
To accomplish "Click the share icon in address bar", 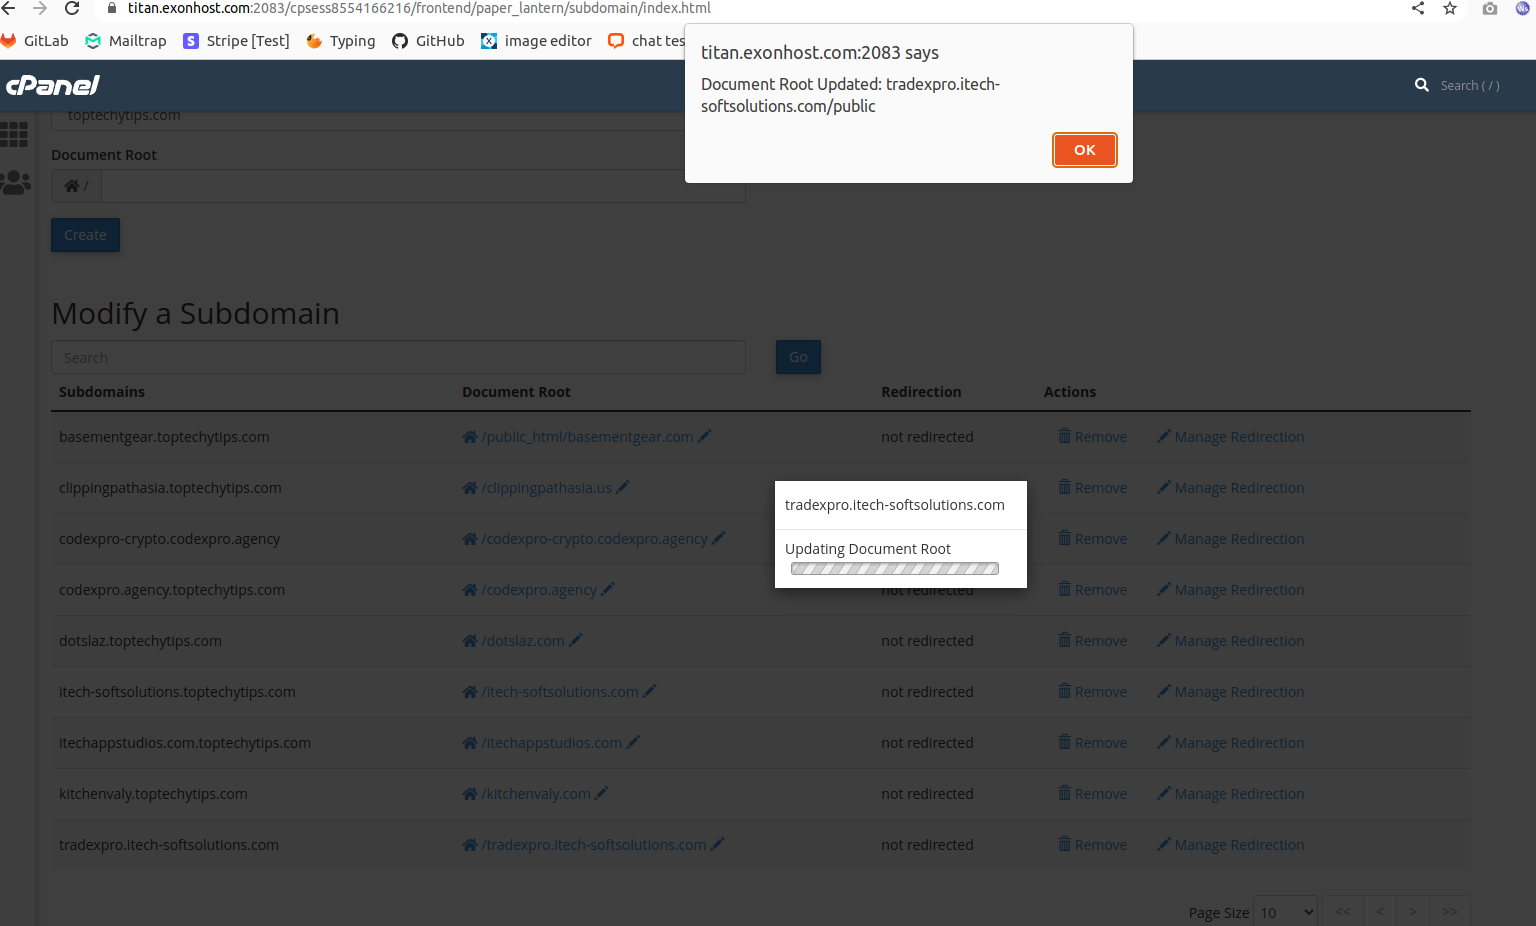I will pyautogui.click(x=1418, y=8).
